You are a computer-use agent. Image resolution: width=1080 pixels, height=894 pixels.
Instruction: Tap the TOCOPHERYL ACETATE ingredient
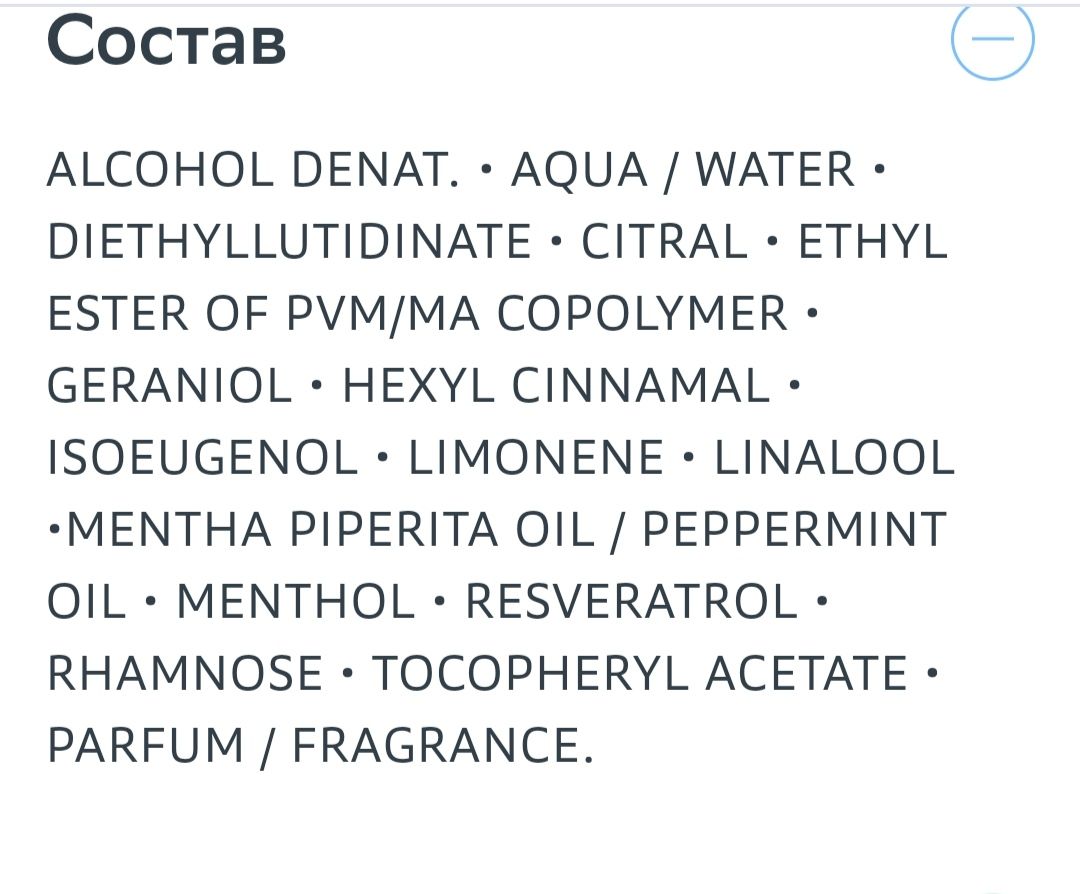[640, 674]
